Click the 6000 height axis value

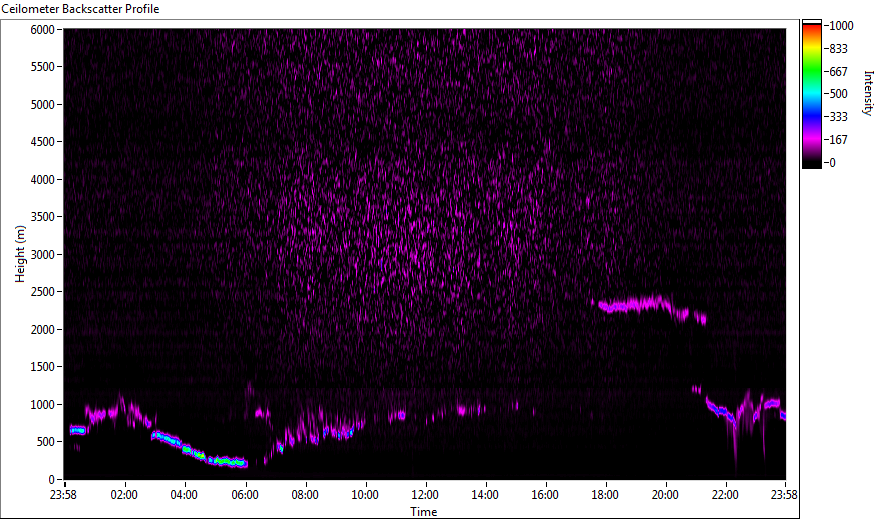(x=43, y=30)
